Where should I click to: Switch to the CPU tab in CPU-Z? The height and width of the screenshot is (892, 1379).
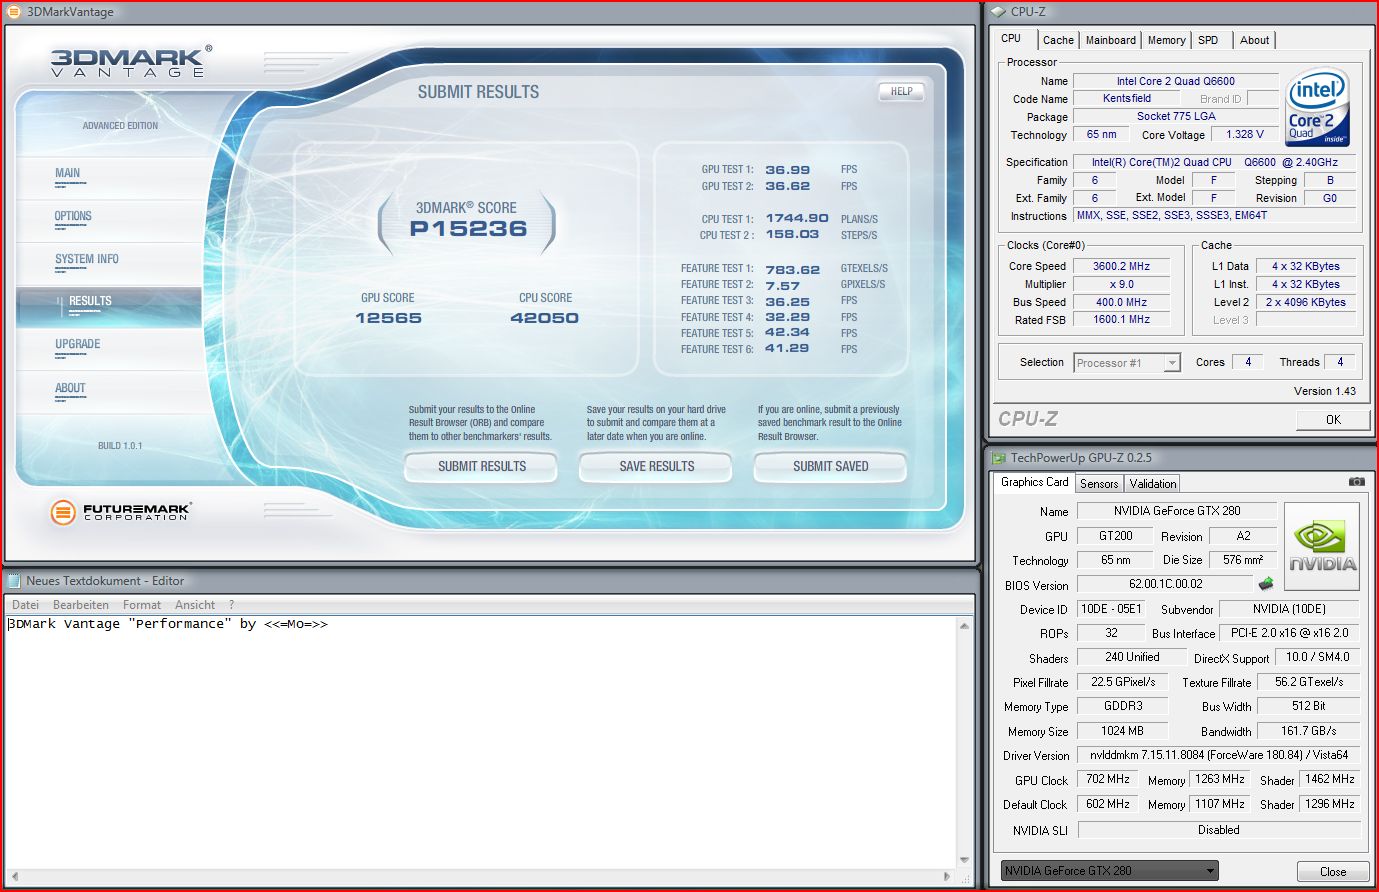click(x=1011, y=39)
